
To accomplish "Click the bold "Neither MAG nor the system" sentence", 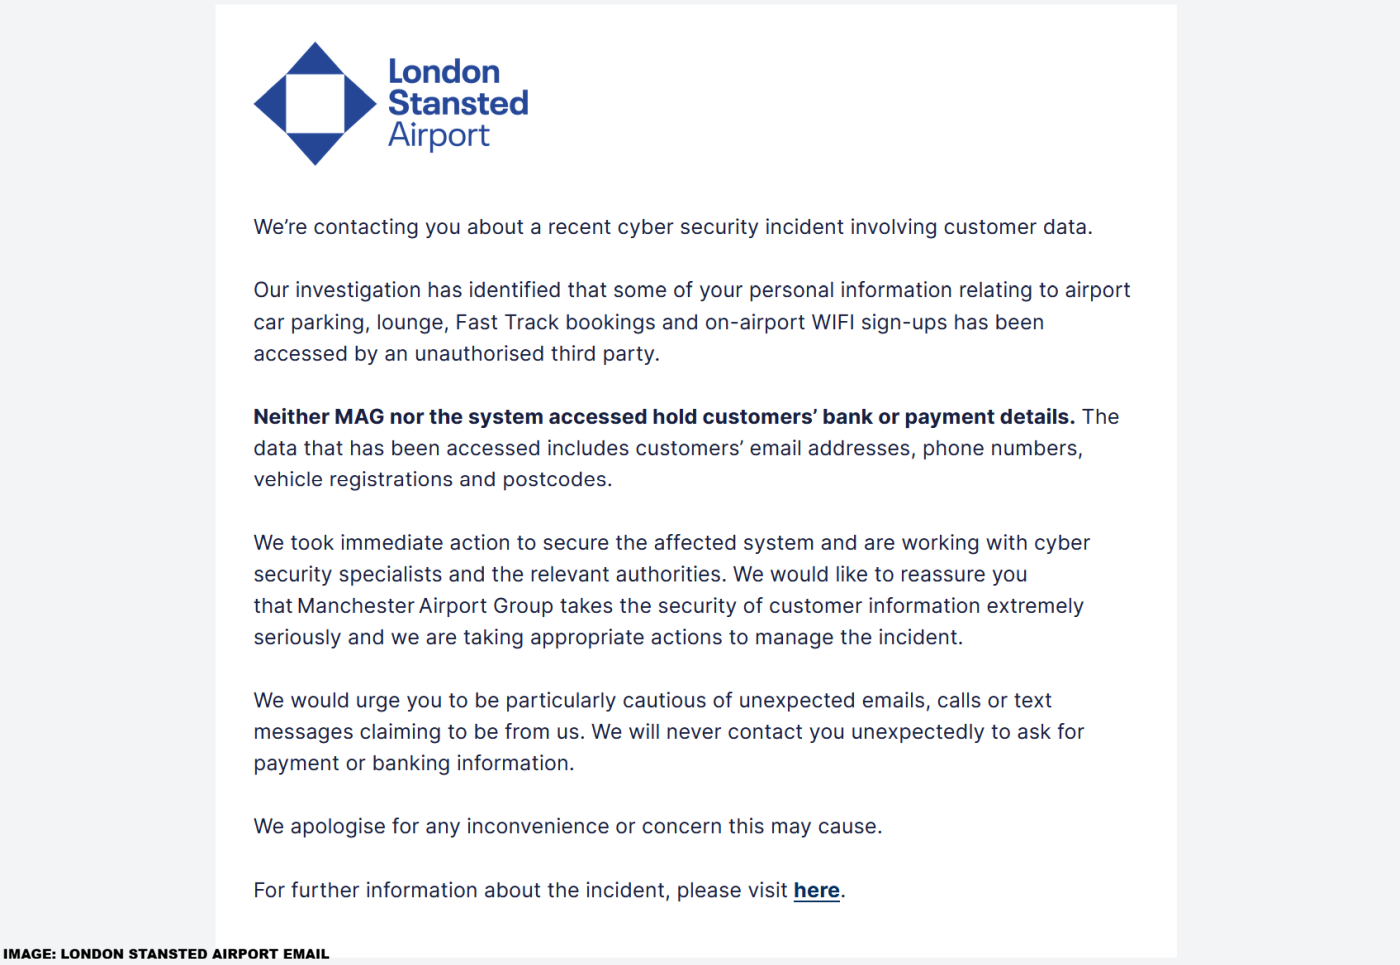I will pos(664,416).
